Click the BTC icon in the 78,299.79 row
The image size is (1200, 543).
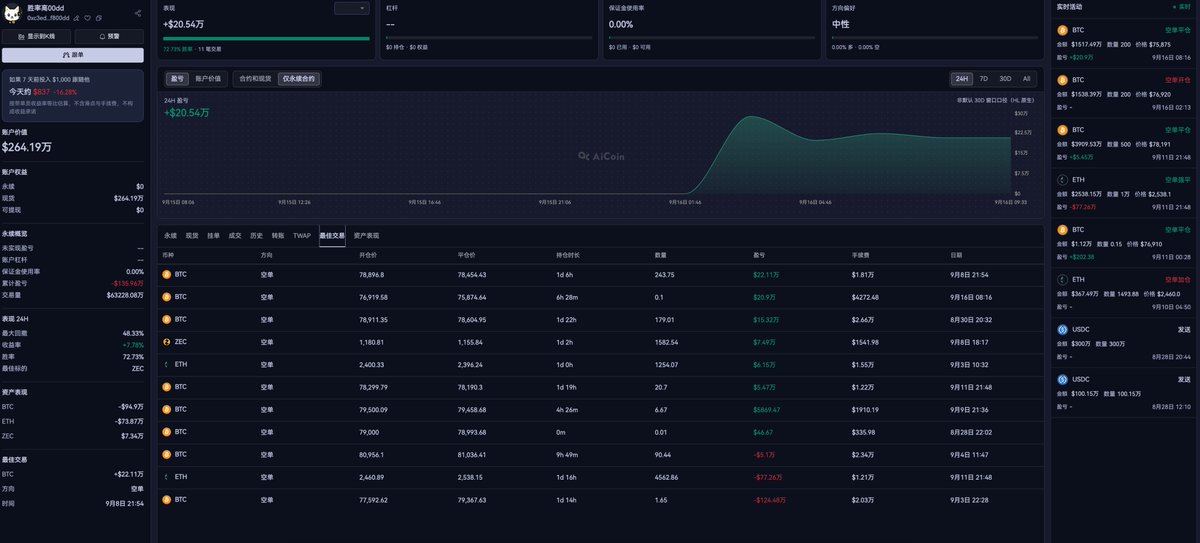[167, 387]
